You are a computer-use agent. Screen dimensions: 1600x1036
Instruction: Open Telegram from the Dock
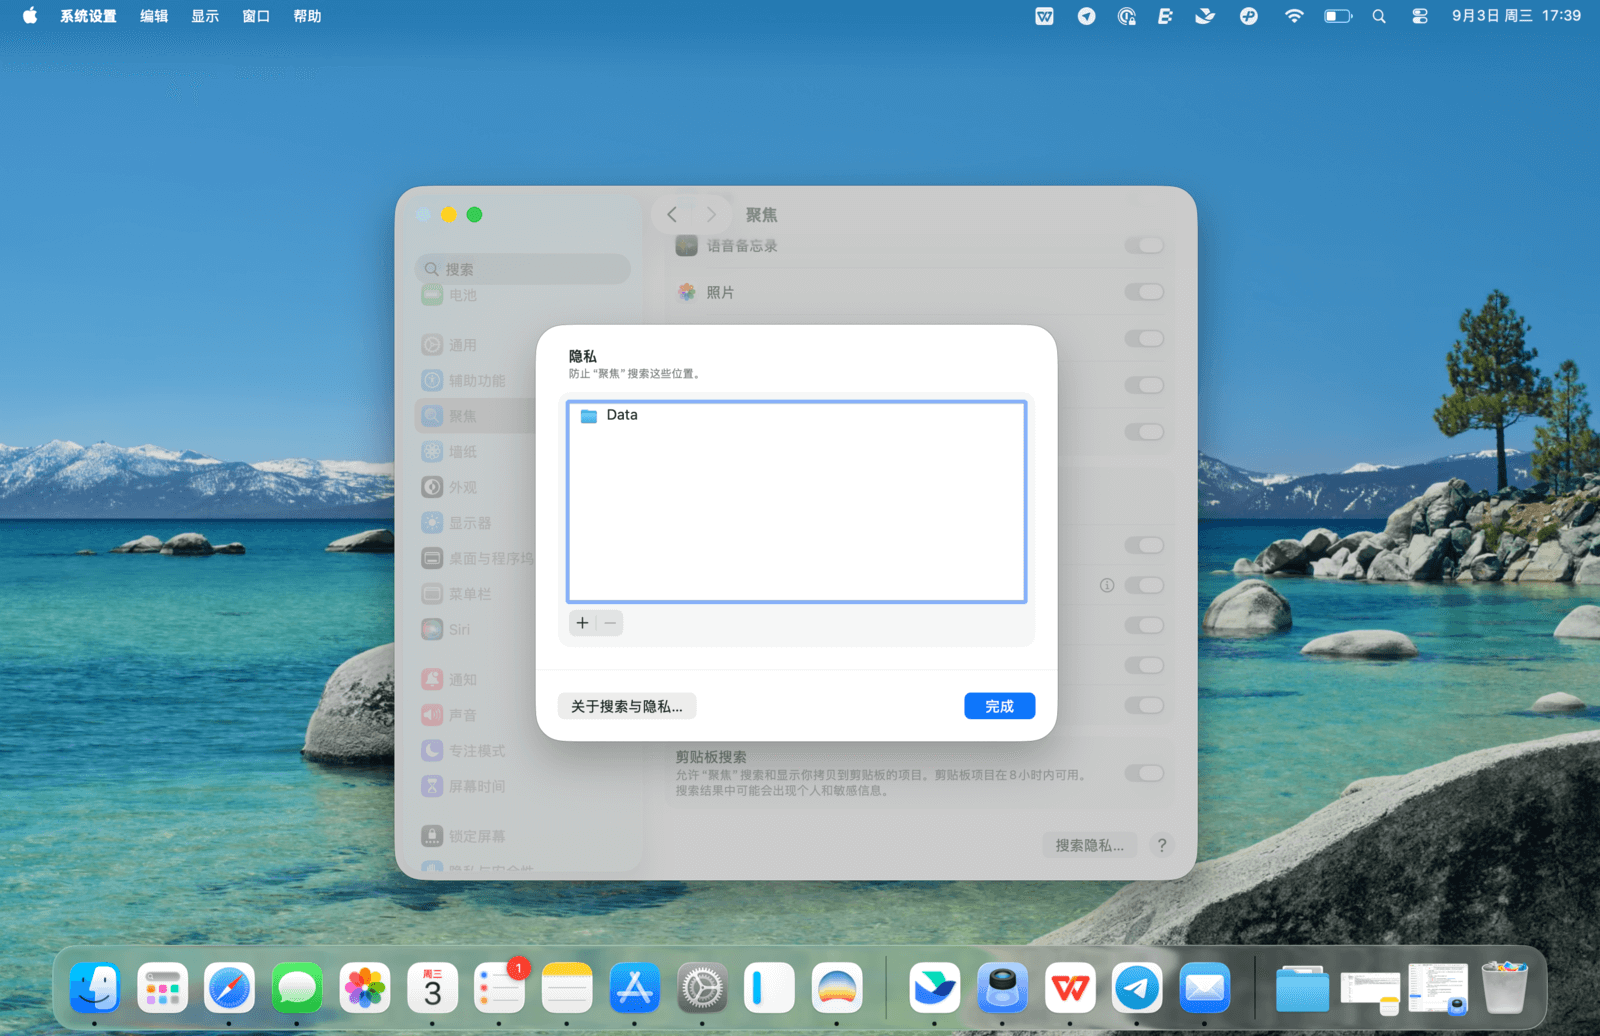coord(1137,989)
